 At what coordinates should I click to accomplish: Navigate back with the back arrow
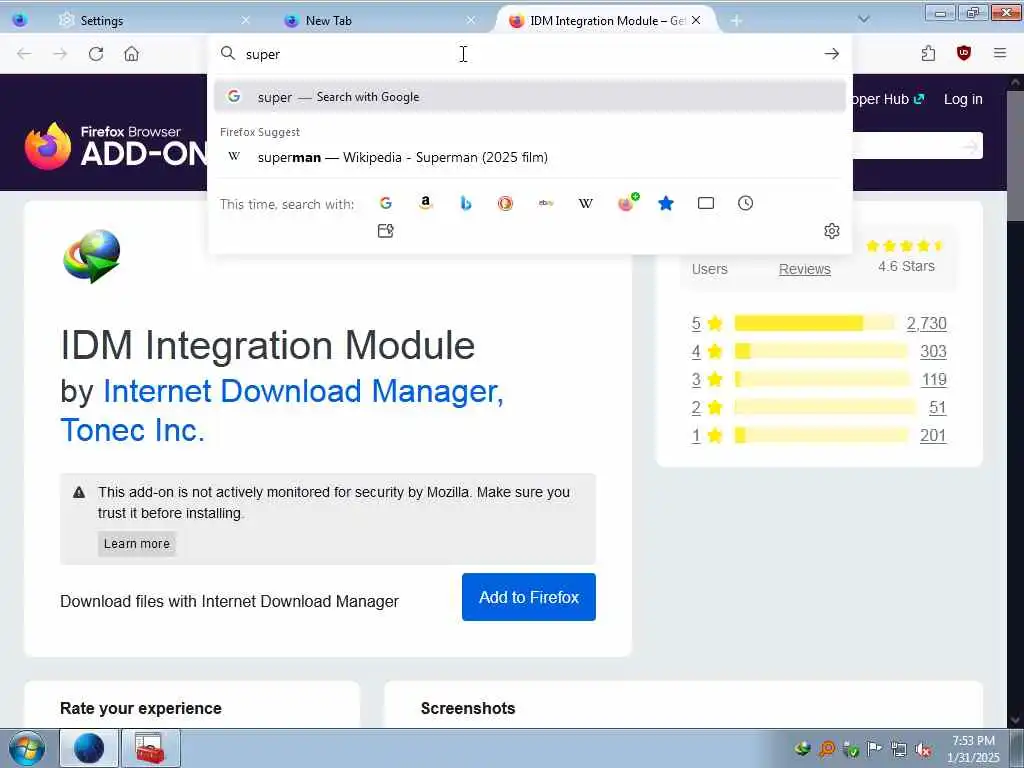pyautogui.click(x=24, y=54)
